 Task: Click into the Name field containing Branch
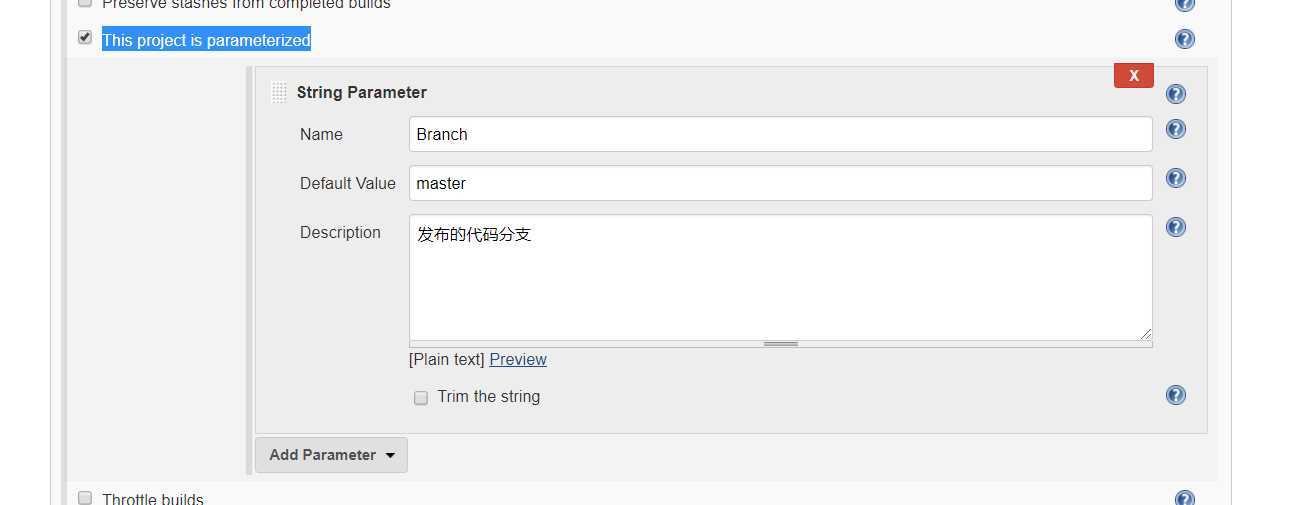780,134
